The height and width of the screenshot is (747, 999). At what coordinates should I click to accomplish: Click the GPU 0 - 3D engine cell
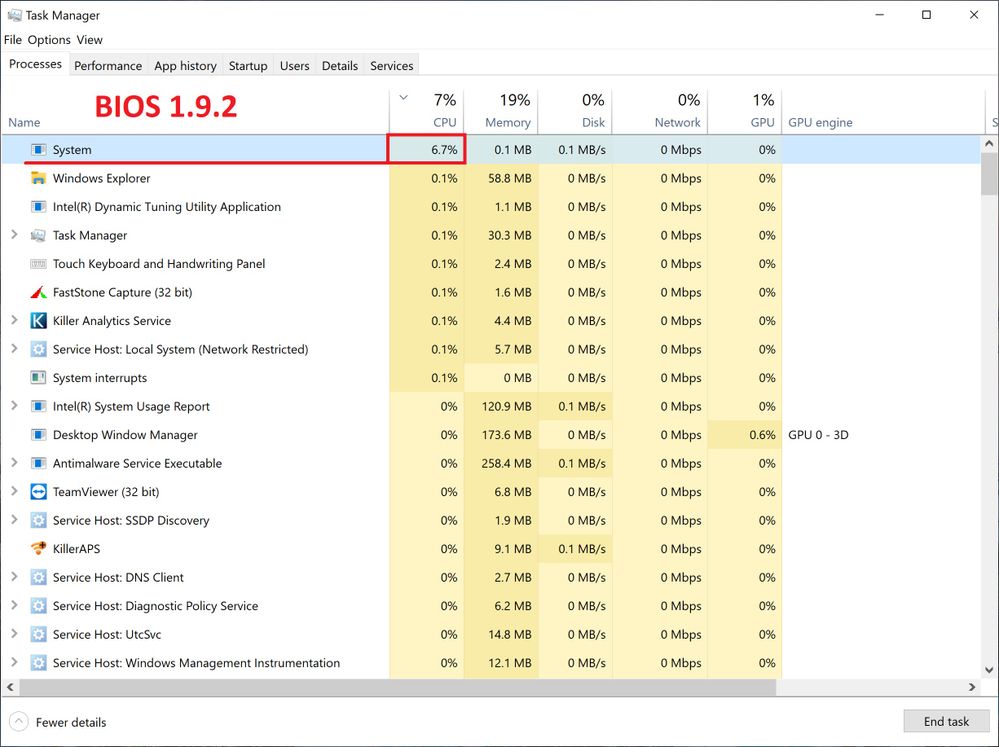click(x=818, y=435)
